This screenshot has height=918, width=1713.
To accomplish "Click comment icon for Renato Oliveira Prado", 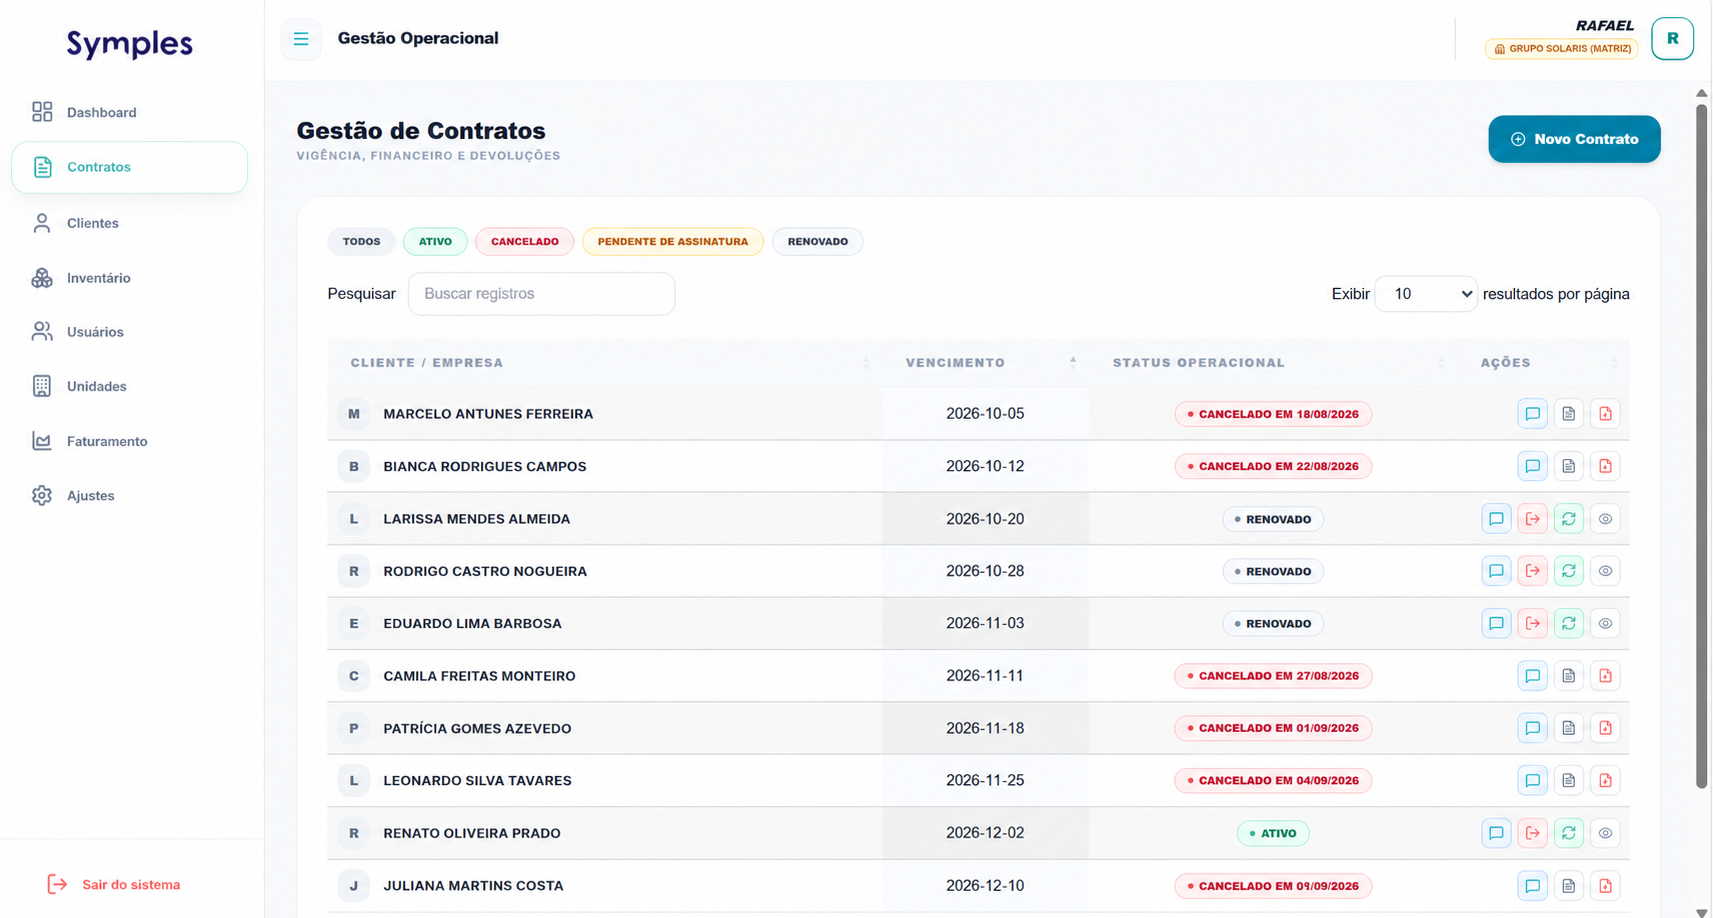I will pos(1496,833).
